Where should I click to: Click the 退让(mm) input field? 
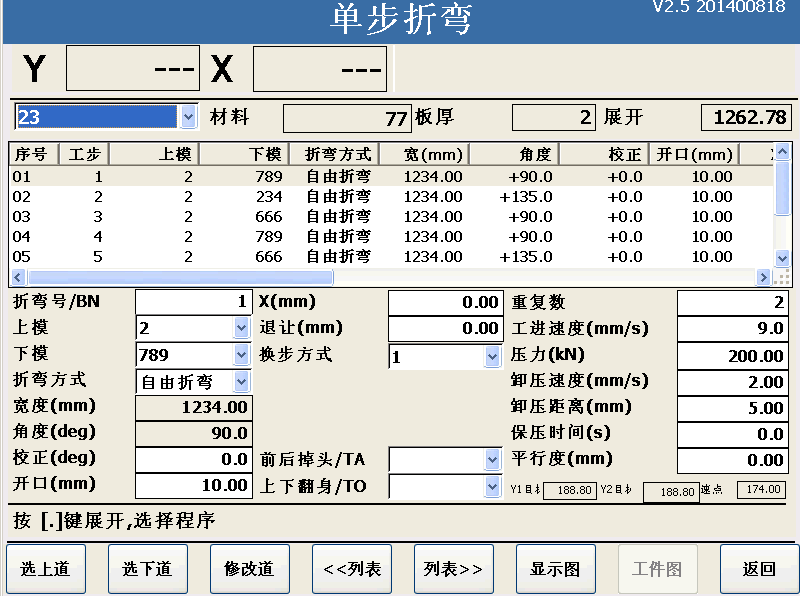(x=445, y=328)
